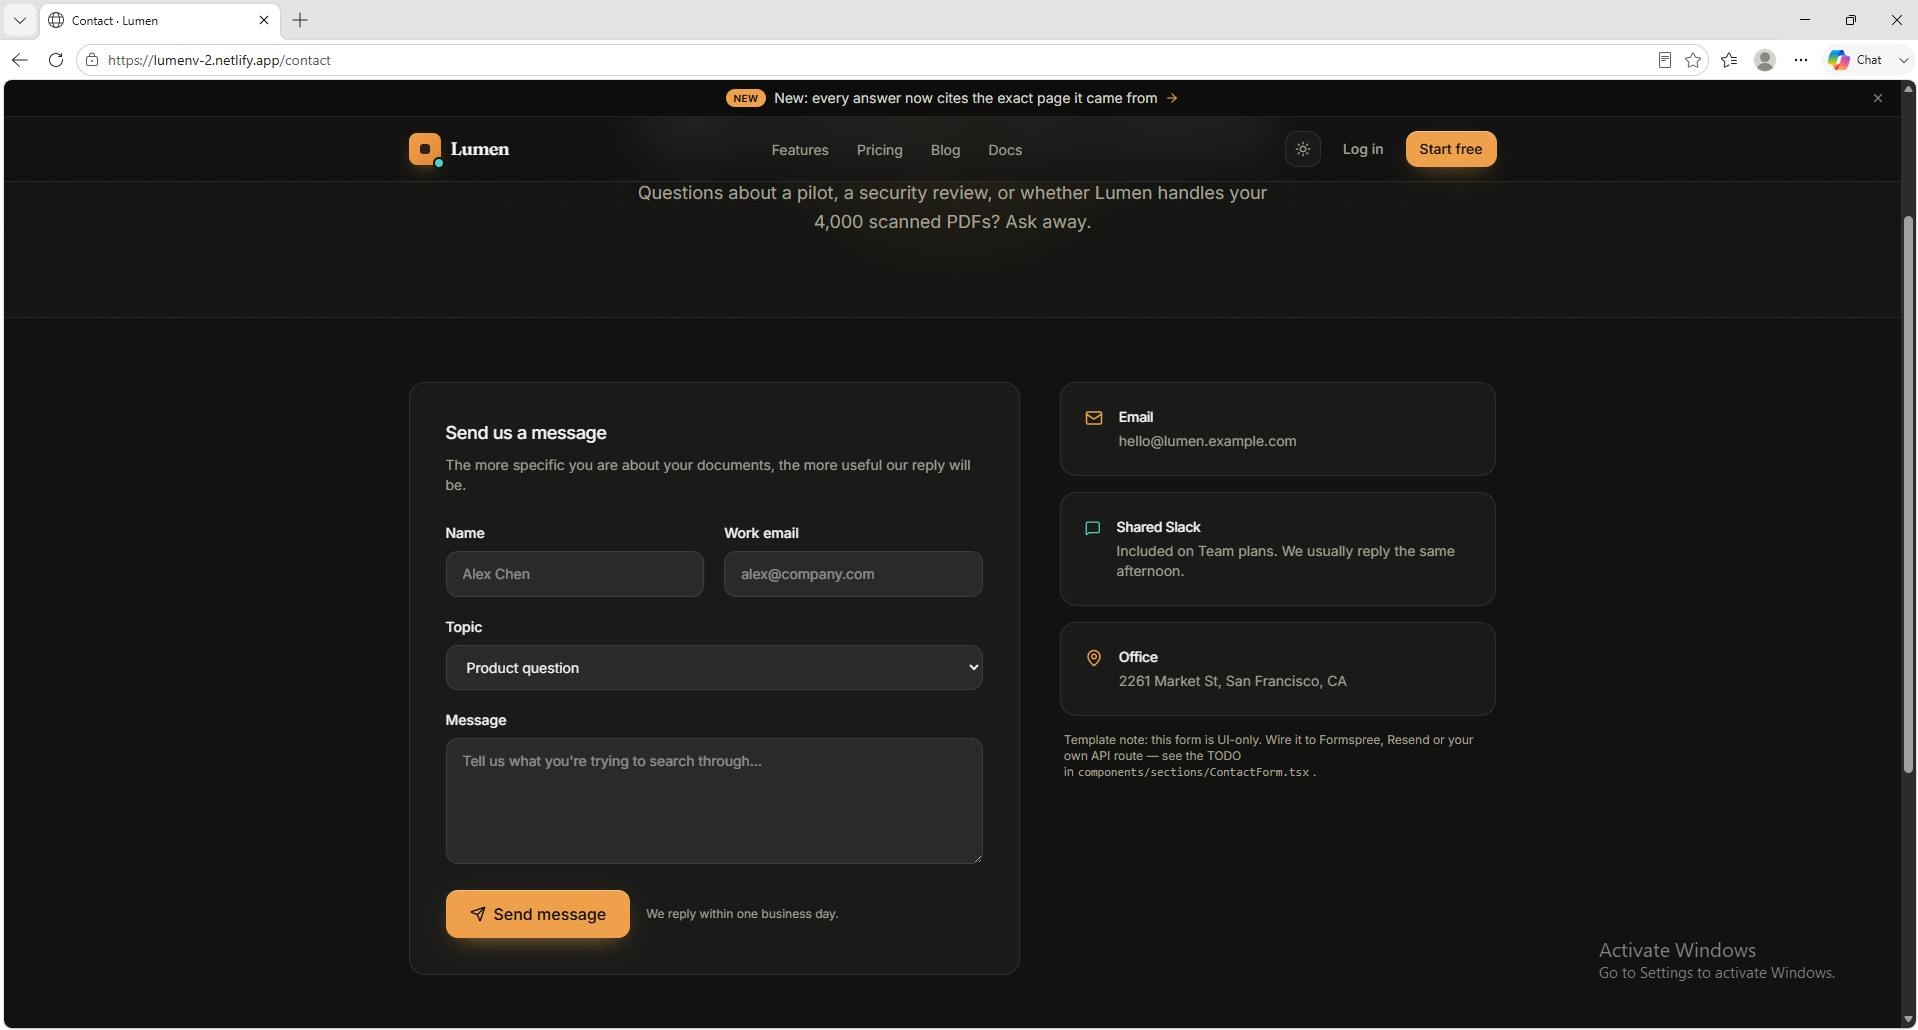The height and width of the screenshot is (1030, 1918).
Task: Dismiss the announcement banner with X
Action: pos(1877,98)
